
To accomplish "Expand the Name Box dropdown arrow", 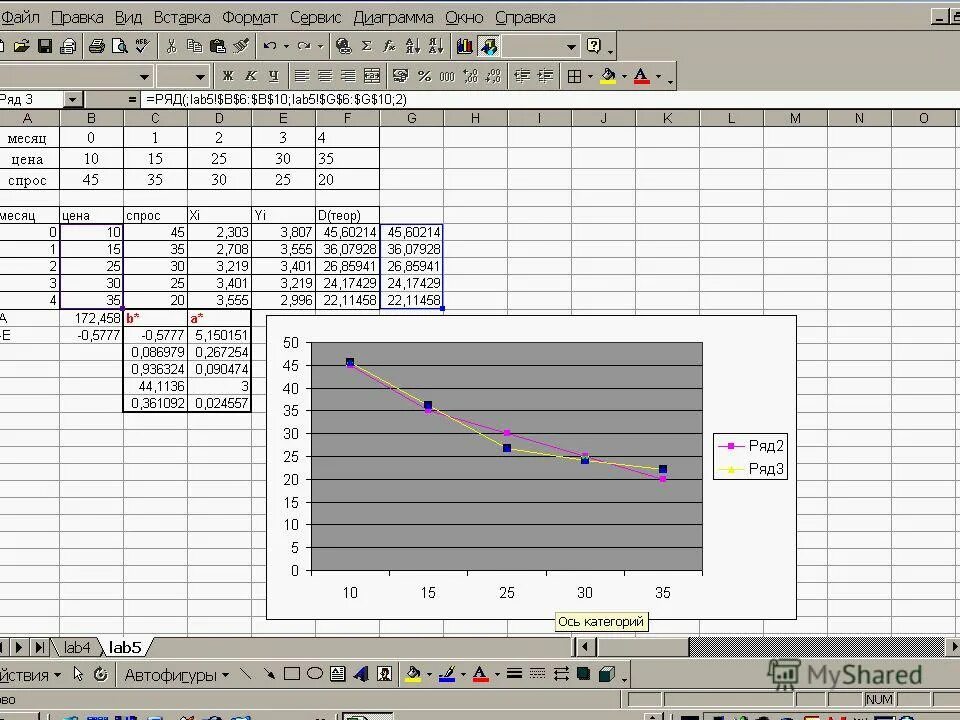I will 73,99.
